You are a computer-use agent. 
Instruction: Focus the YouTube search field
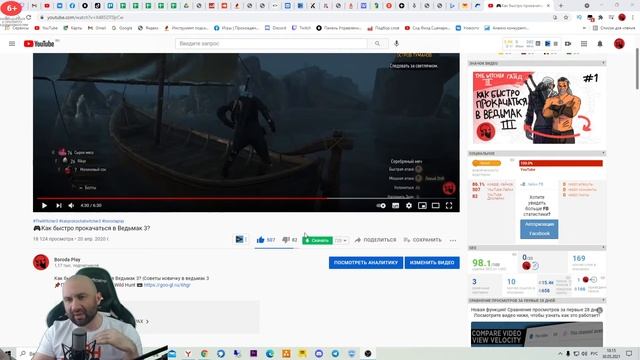coord(271,43)
